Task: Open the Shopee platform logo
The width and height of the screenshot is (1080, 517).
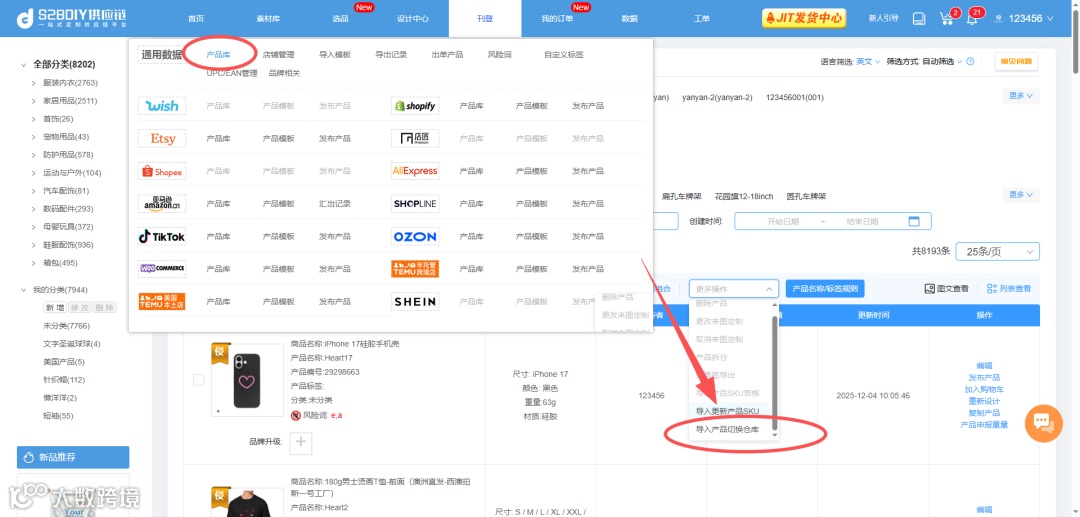Action: [x=162, y=171]
